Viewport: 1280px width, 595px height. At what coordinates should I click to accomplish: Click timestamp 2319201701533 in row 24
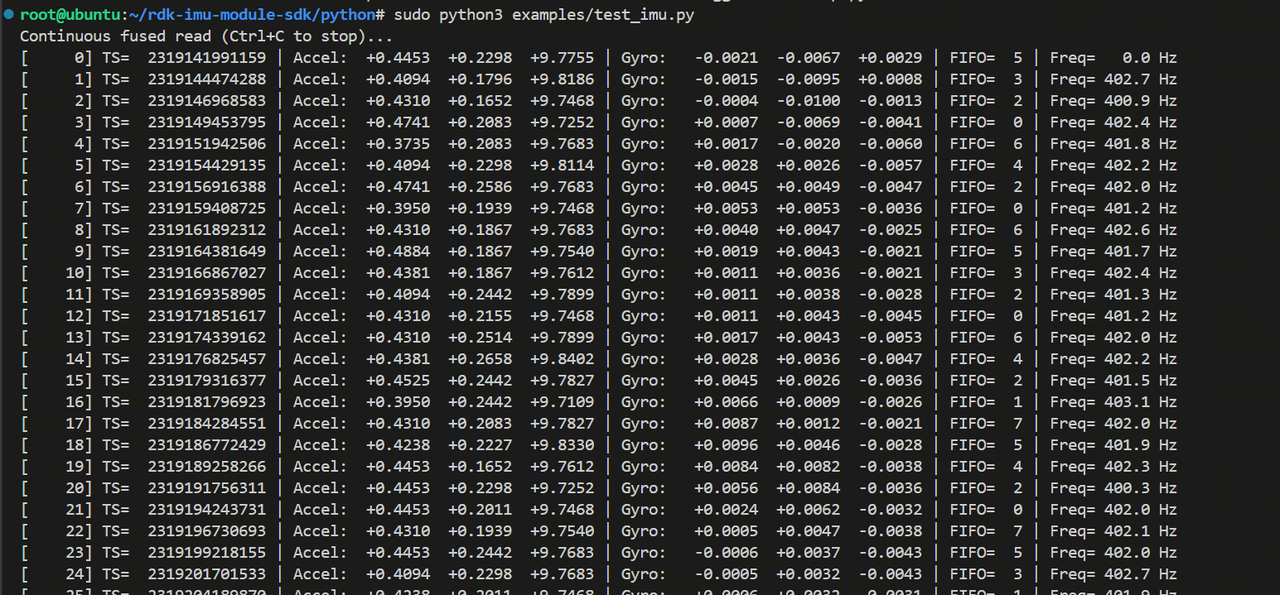(207, 574)
